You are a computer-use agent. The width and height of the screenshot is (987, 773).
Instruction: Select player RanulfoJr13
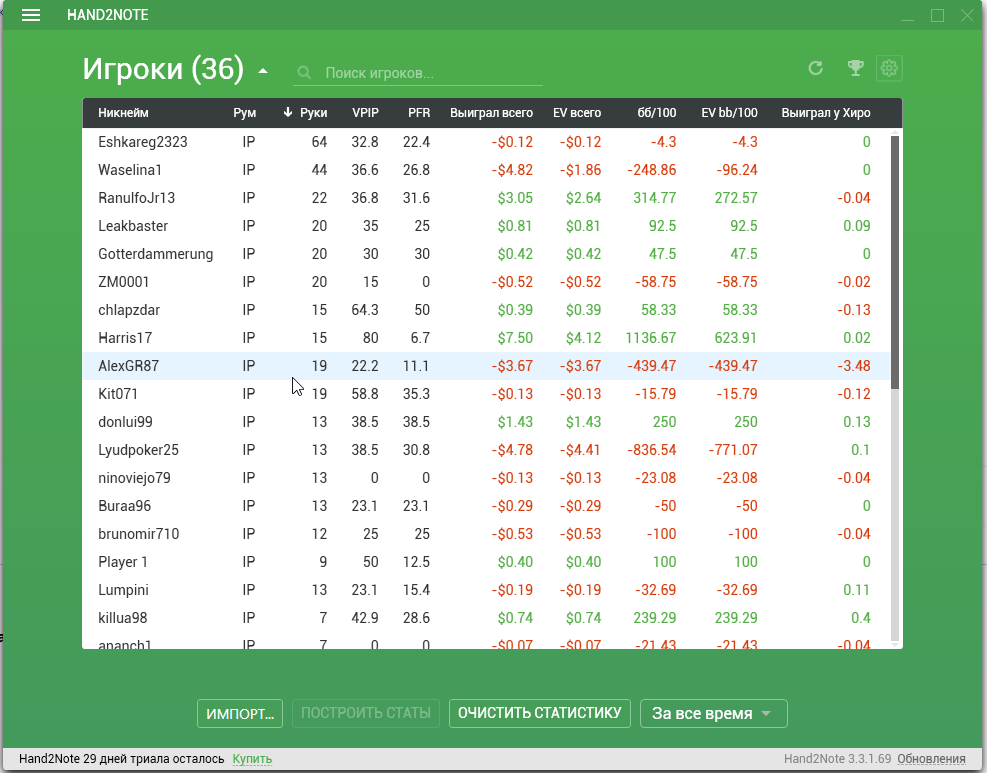point(486,198)
